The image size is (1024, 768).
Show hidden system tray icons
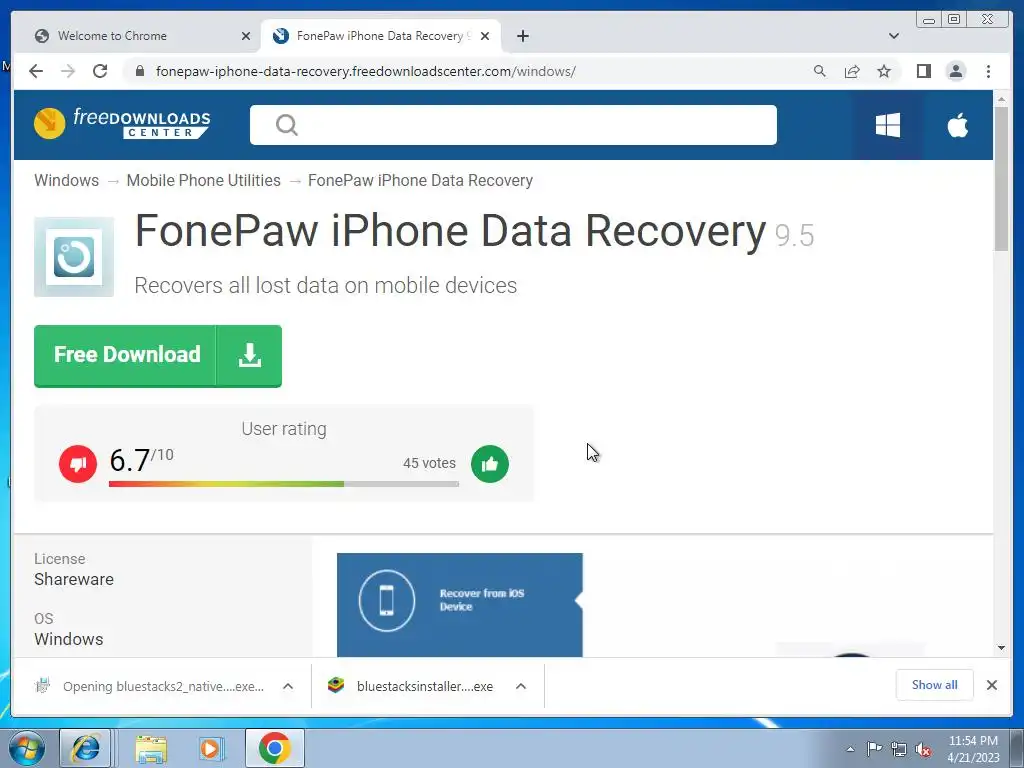[x=850, y=749]
